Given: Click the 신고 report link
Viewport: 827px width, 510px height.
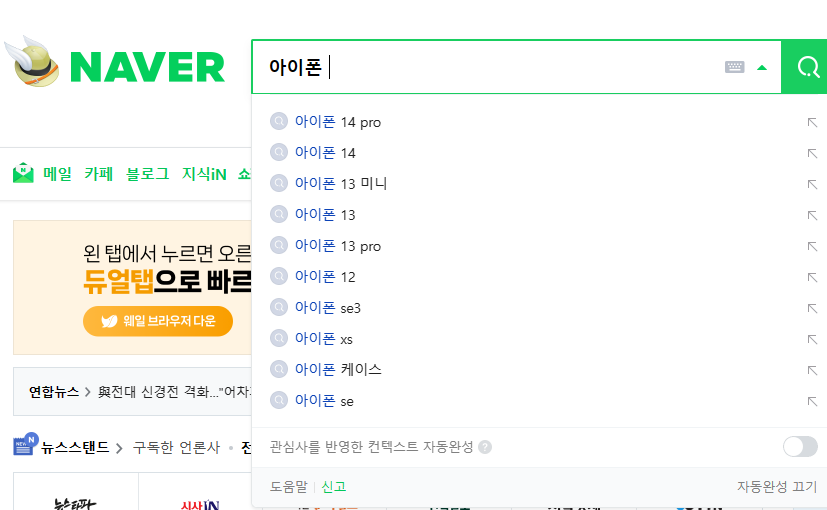Looking at the screenshot, I should [334, 486].
